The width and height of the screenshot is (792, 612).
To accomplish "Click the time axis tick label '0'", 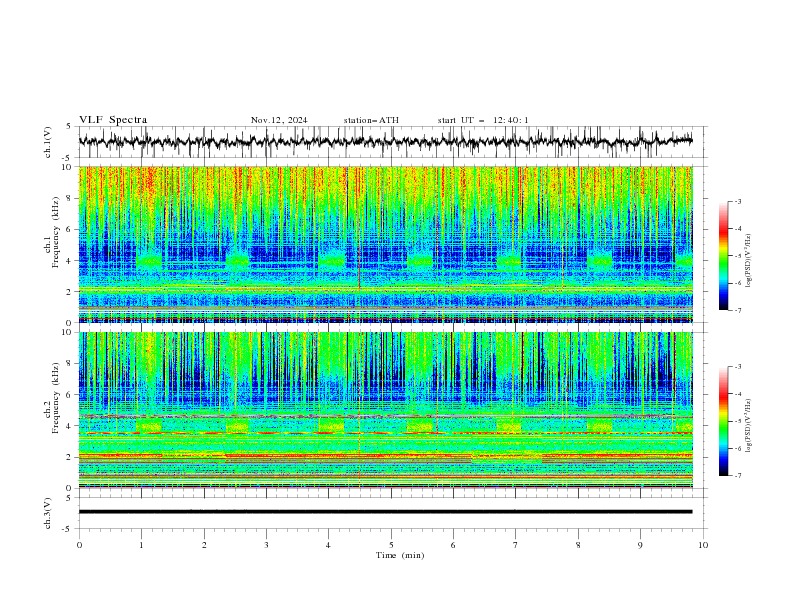I will [x=79, y=545].
